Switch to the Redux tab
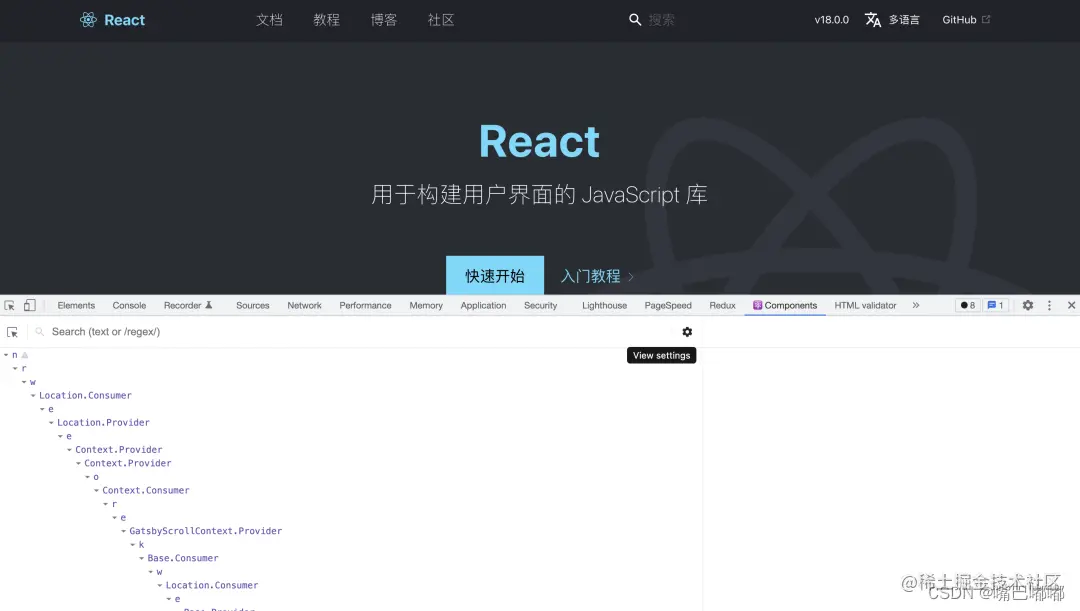Image resolution: width=1080 pixels, height=611 pixels. click(x=723, y=305)
